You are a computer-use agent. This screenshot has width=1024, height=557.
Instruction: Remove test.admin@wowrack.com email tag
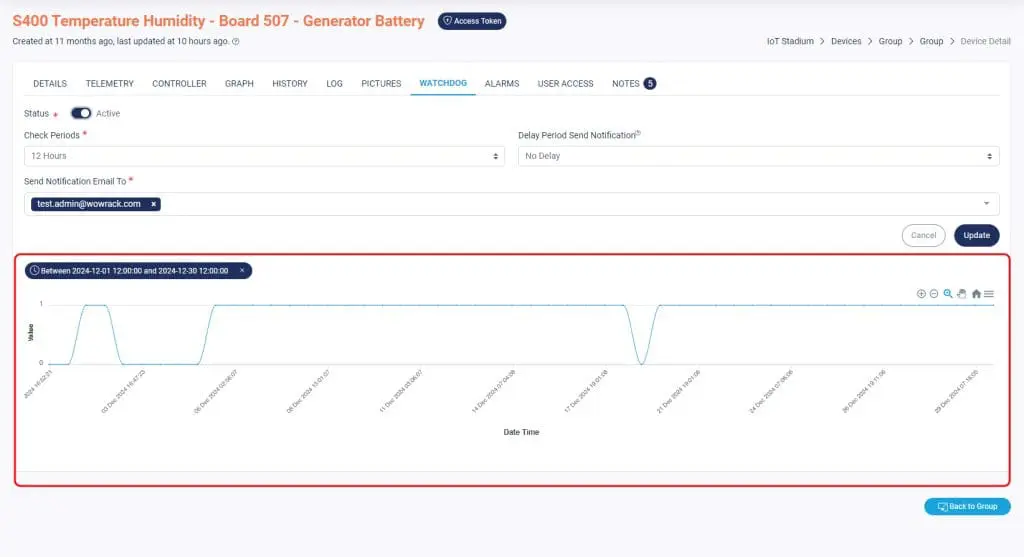pos(153,204)
